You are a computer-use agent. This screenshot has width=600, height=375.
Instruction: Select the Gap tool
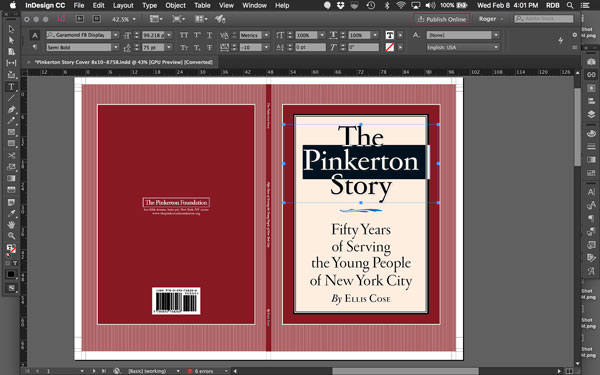(x=11, y=63)
